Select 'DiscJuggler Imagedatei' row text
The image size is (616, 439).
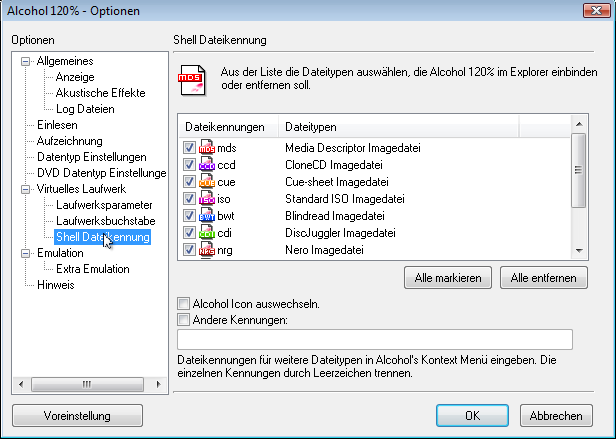tap(341, 233)
